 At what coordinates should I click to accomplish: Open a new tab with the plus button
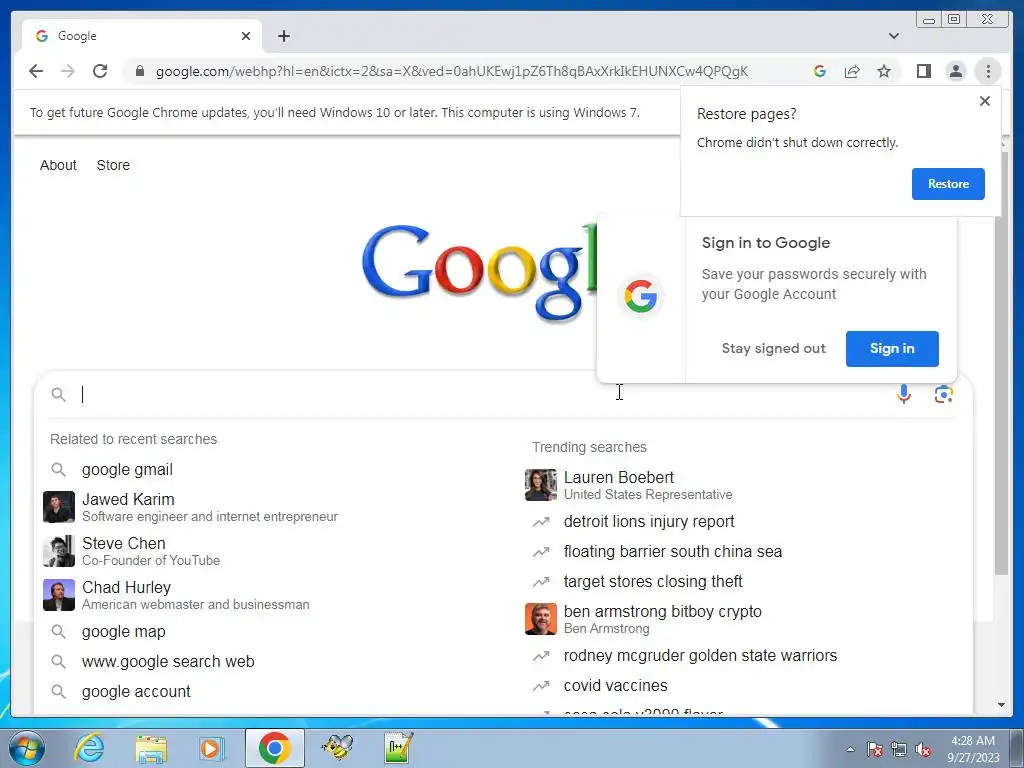(x=283, y=36)
